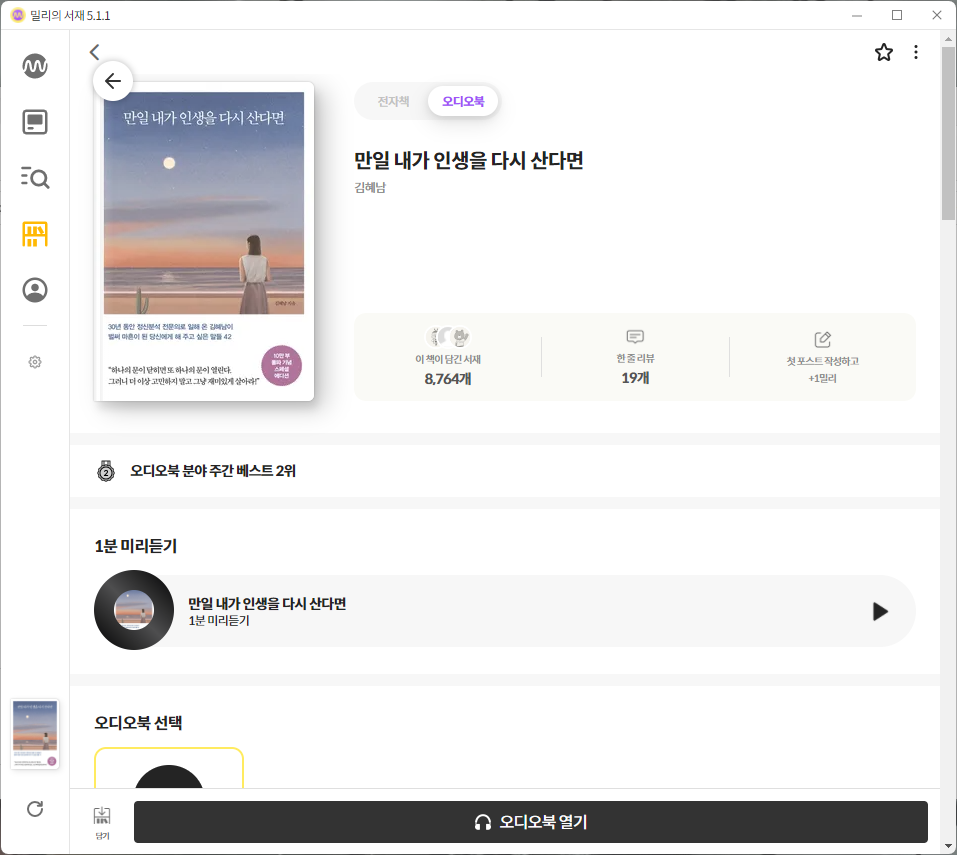Play the 1분 미리듣기 preview

879,611
